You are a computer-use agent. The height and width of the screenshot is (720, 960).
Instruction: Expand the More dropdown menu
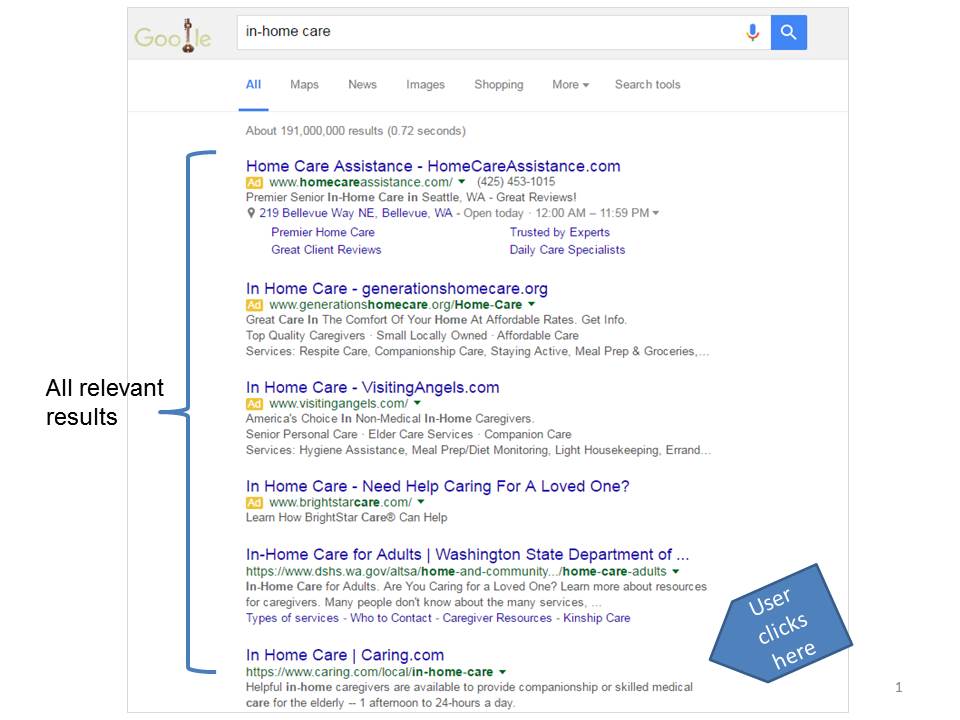coord(571,85)
